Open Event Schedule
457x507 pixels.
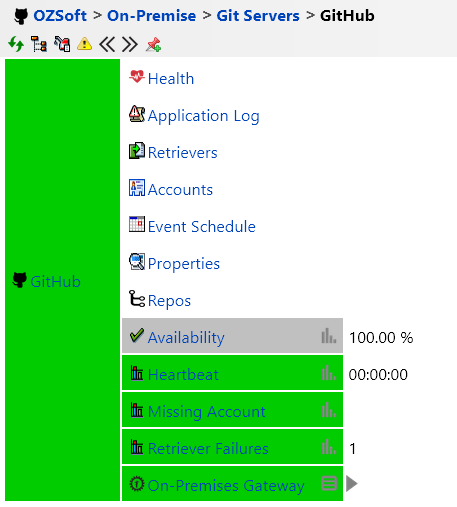pyautogui.click(x=201, y=227)
